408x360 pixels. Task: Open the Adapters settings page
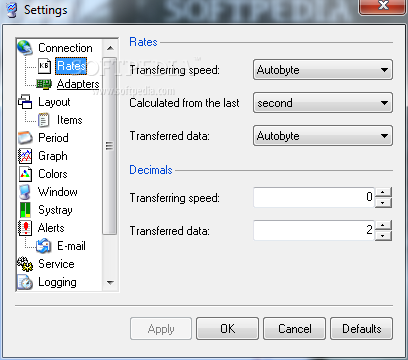(x=78, y=84)
